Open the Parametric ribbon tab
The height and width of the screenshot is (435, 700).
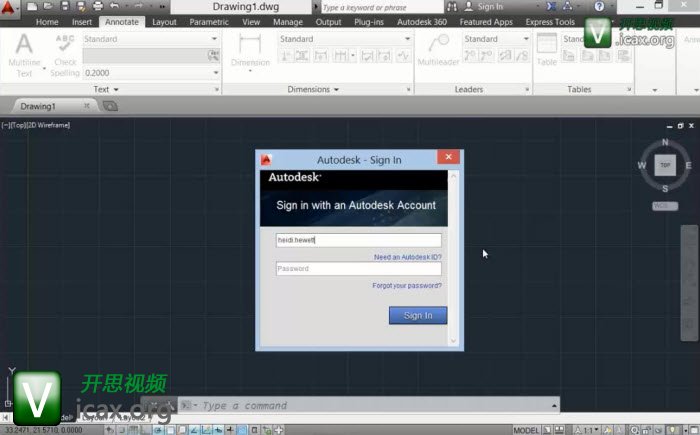tap(208, 21)
